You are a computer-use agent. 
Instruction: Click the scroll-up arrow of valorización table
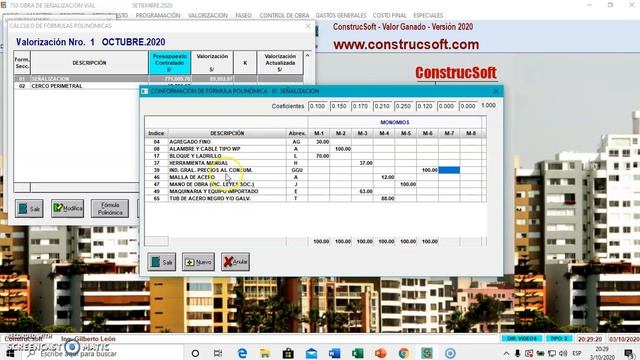[x=307, y=56]
